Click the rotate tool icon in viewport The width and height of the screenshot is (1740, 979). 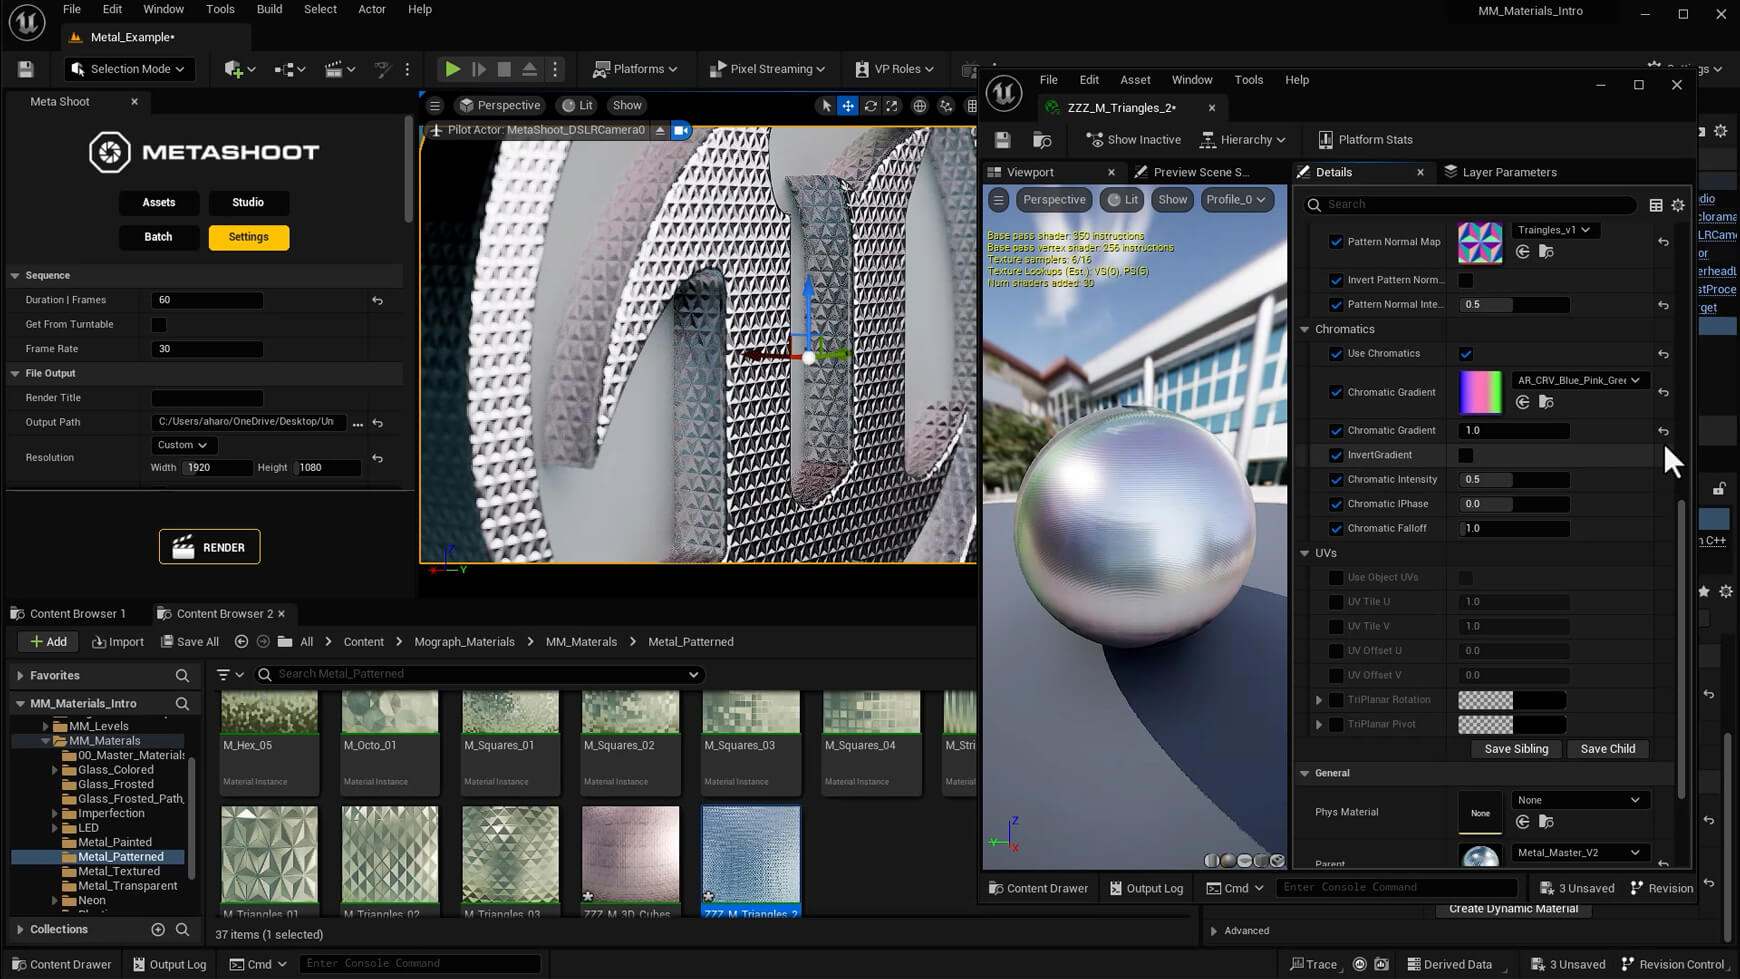870,106
